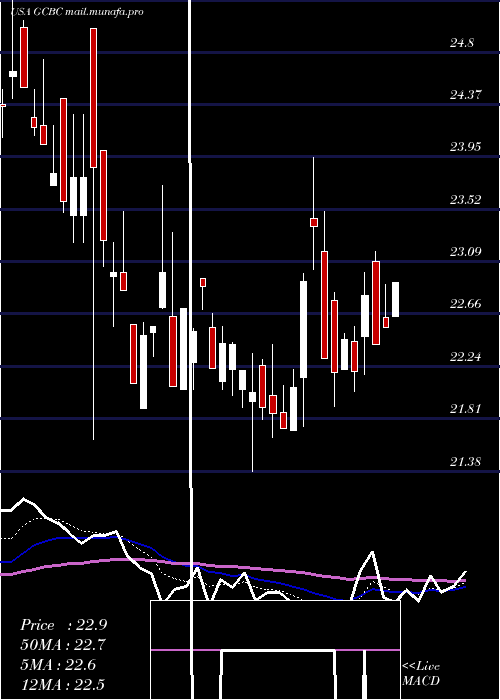Click the '5MA : 22.6' readout
Image resolution: width=500 pixels, height=700 pixels.
(58, 665)
